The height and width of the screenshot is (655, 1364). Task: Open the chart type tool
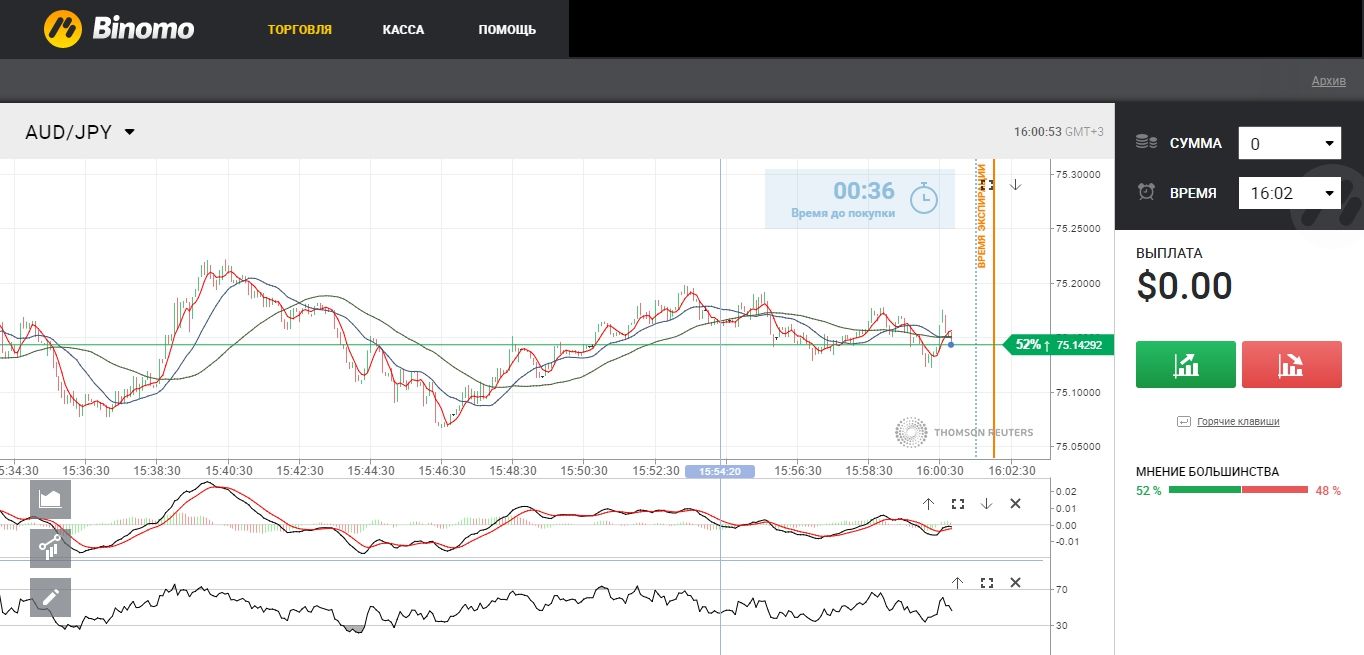pos(50,499)
